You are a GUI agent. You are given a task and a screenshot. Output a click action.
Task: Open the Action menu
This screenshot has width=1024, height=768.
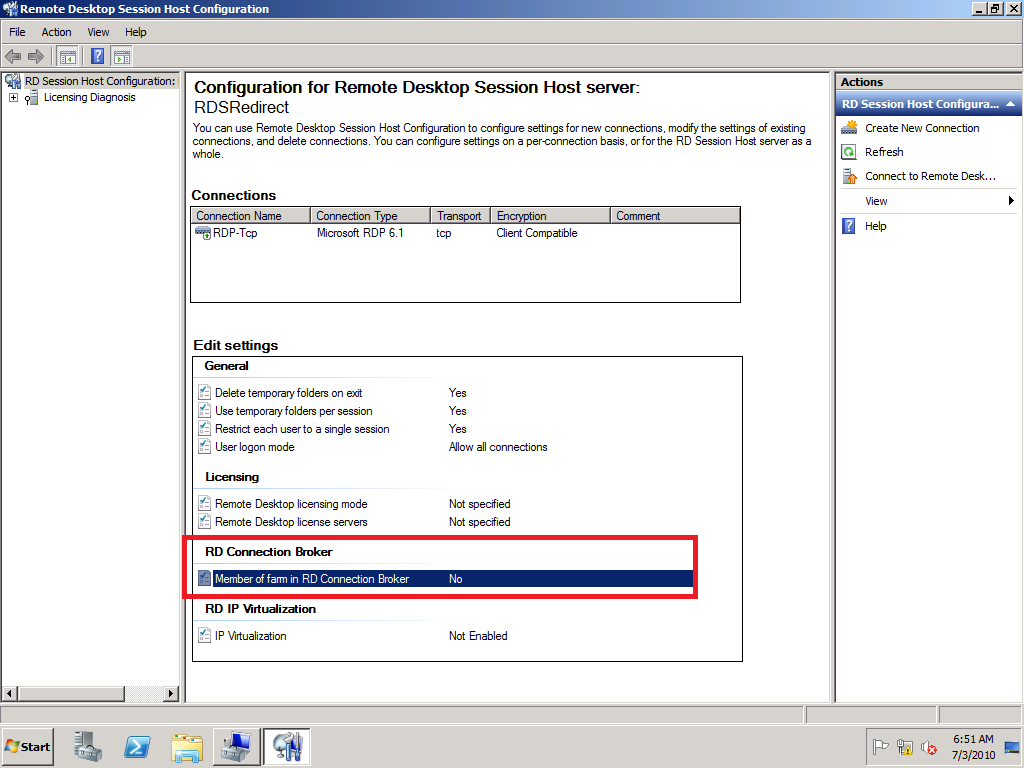(56, 32)
